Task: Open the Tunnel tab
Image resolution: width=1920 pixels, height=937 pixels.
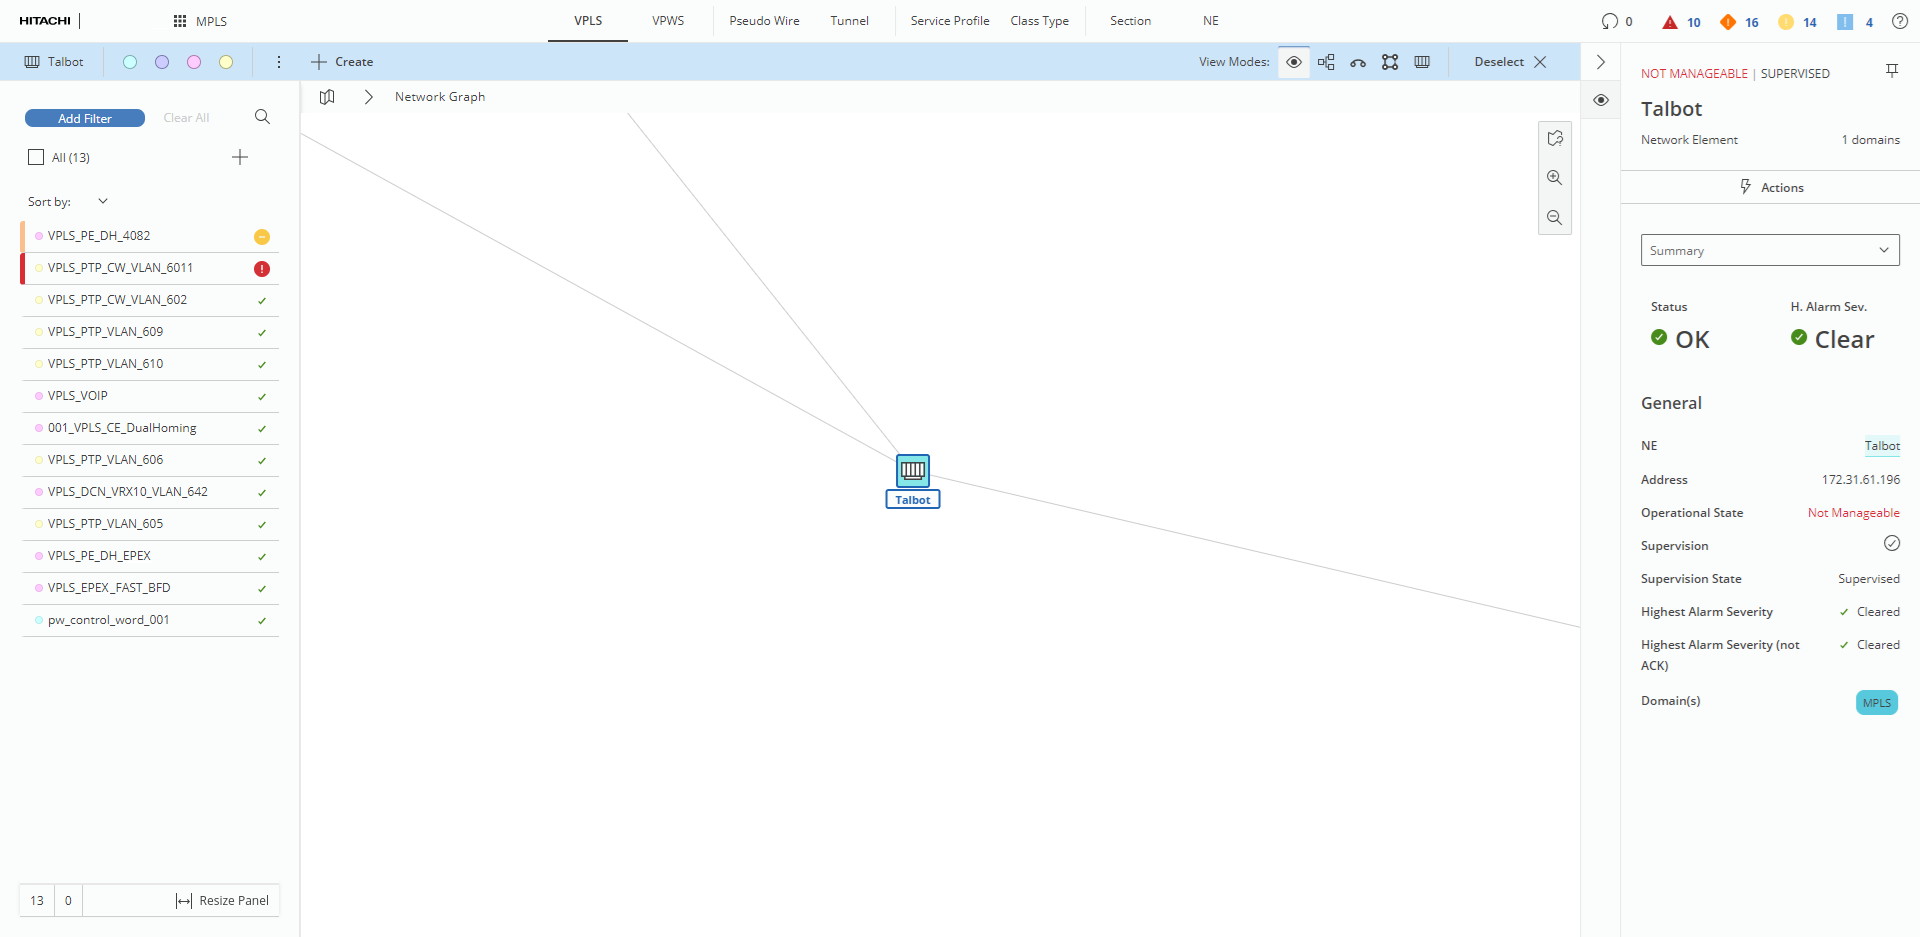Action: 849,21
